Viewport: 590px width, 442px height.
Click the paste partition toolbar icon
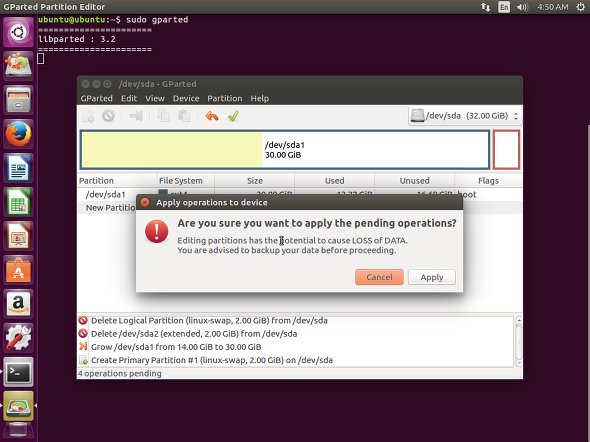(x=184, y=116)
